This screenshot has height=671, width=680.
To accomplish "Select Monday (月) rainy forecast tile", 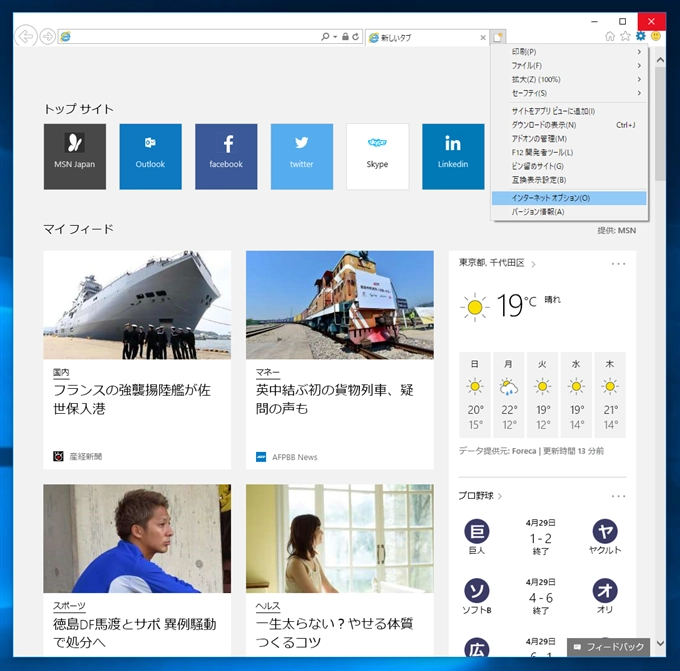I will [x=509, y=395].
